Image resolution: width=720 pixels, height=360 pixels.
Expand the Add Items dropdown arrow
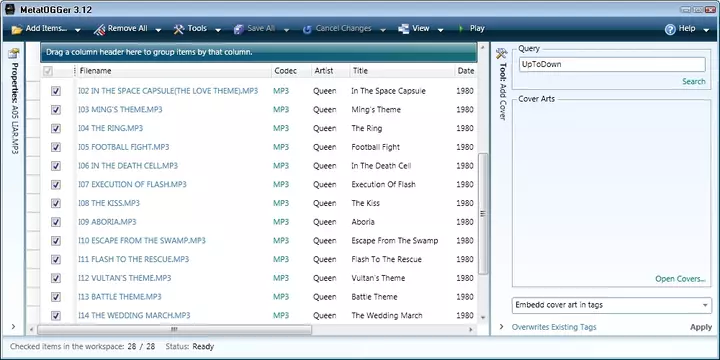(x=78, y=31)
